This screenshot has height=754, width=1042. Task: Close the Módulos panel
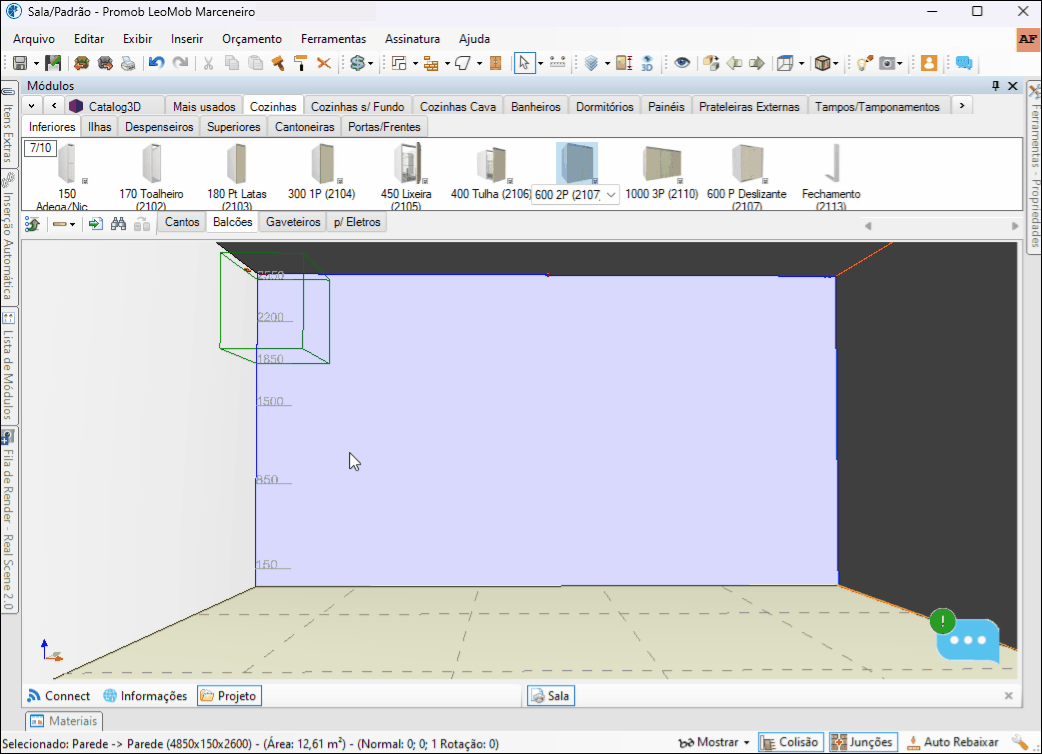tap(1013, 86)
